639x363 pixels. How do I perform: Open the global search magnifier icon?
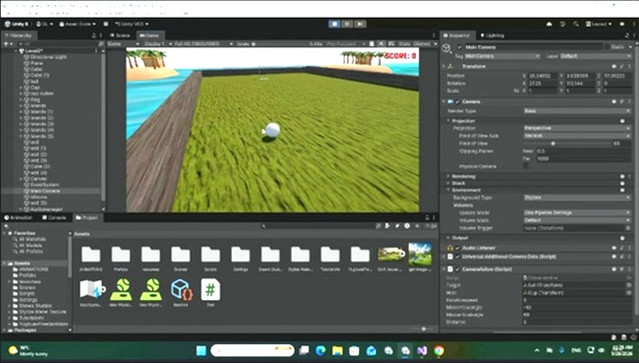click(x=576, y=24)
